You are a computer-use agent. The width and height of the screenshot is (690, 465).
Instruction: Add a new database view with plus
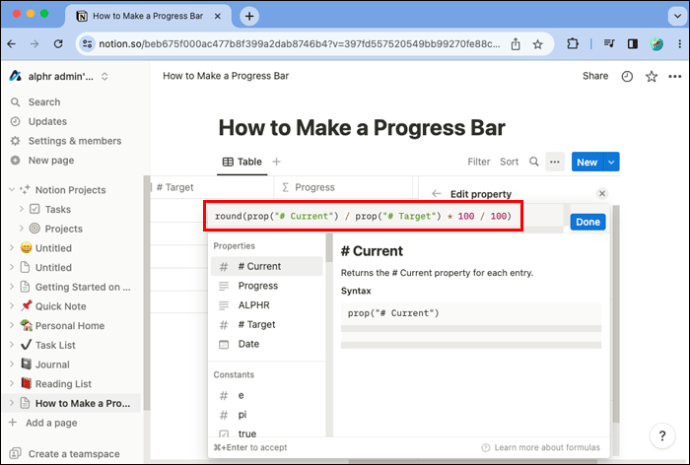point(276,162)
